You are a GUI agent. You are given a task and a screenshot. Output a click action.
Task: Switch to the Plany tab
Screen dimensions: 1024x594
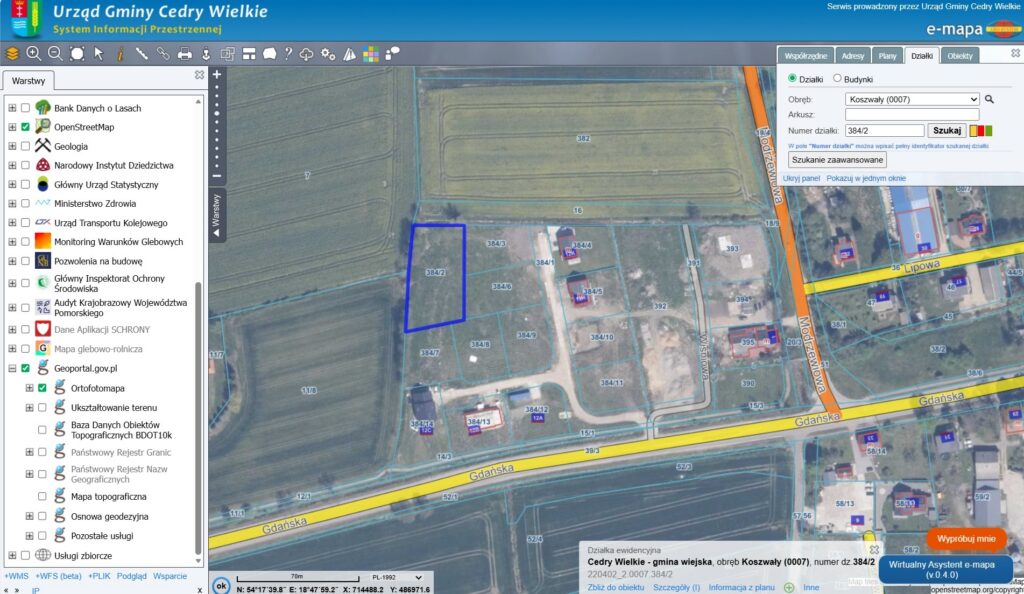tap(888, 56)
